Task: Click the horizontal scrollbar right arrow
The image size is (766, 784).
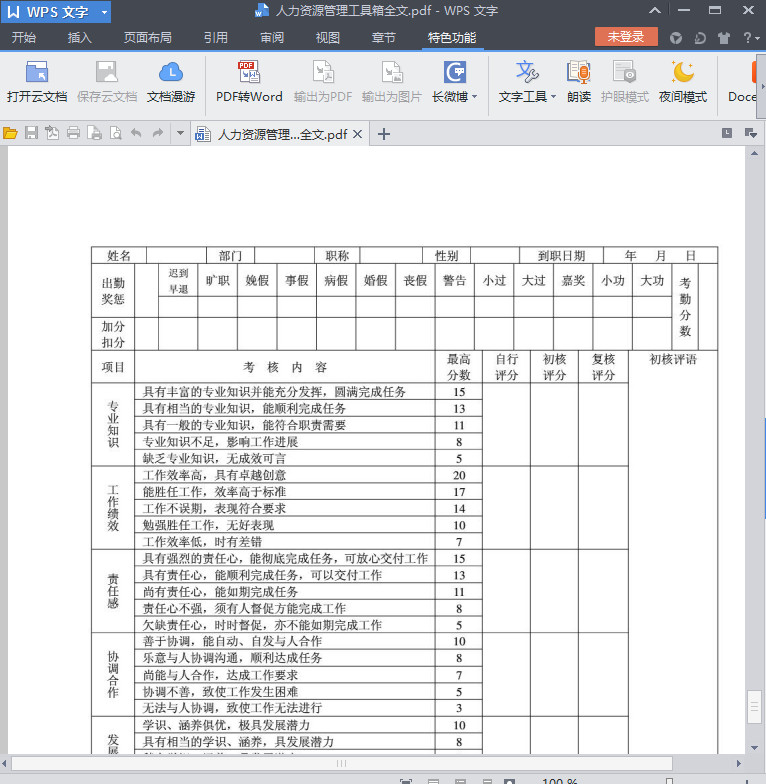Action: pos(738,764)
